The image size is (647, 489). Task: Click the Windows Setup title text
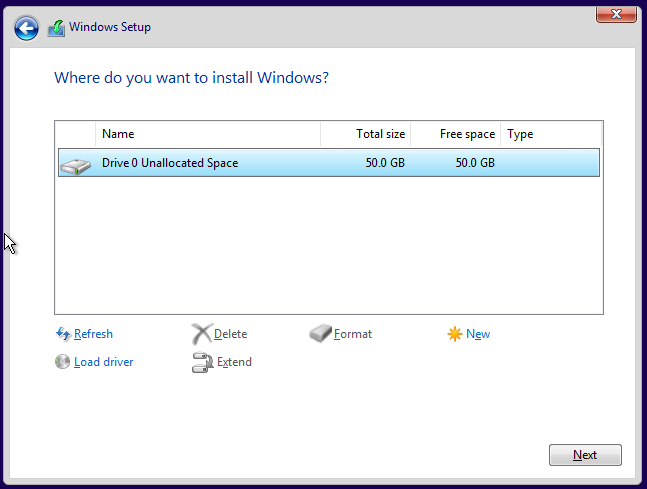(x=110, y=27)
